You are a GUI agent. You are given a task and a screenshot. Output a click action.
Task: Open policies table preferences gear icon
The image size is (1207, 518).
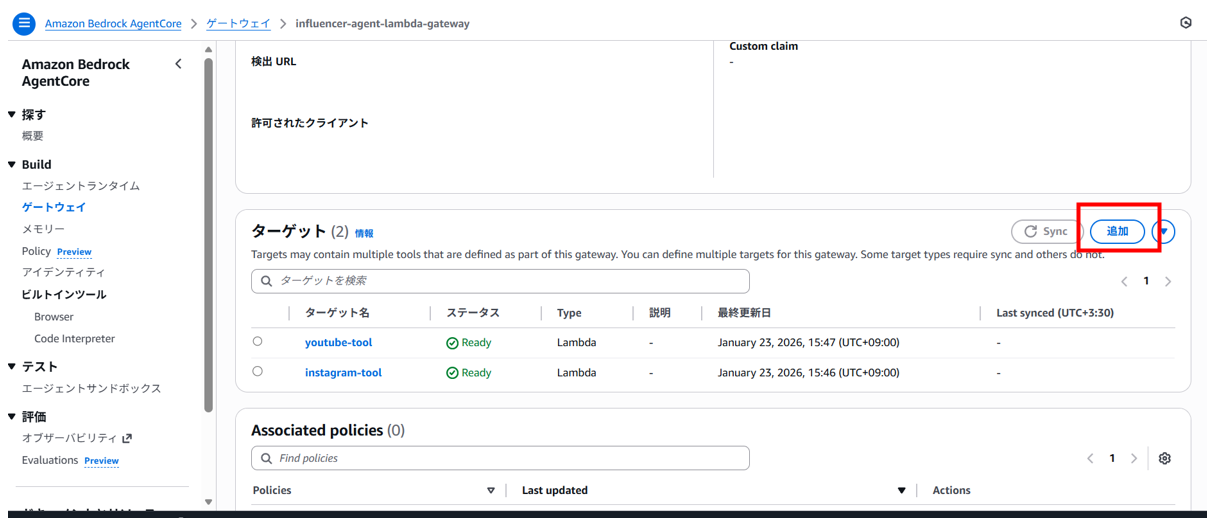(x=1165, y=459)
